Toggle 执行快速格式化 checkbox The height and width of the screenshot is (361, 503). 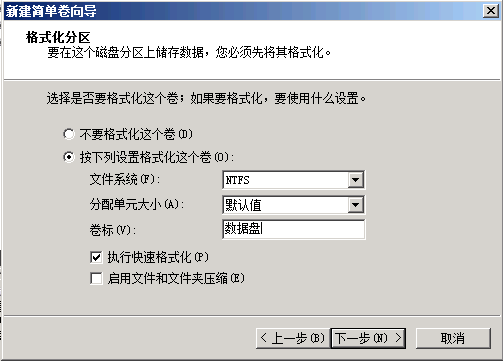tap(96, 257)
